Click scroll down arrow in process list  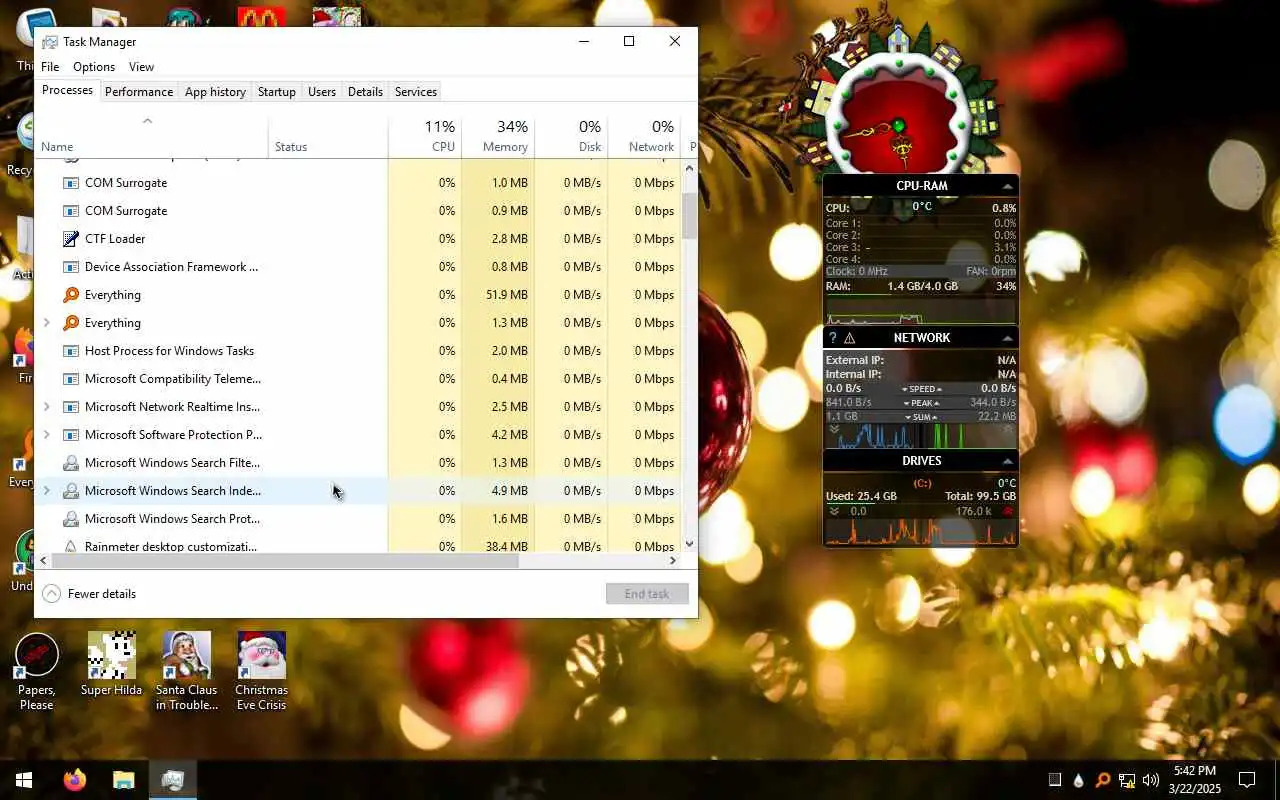(689, 544)
